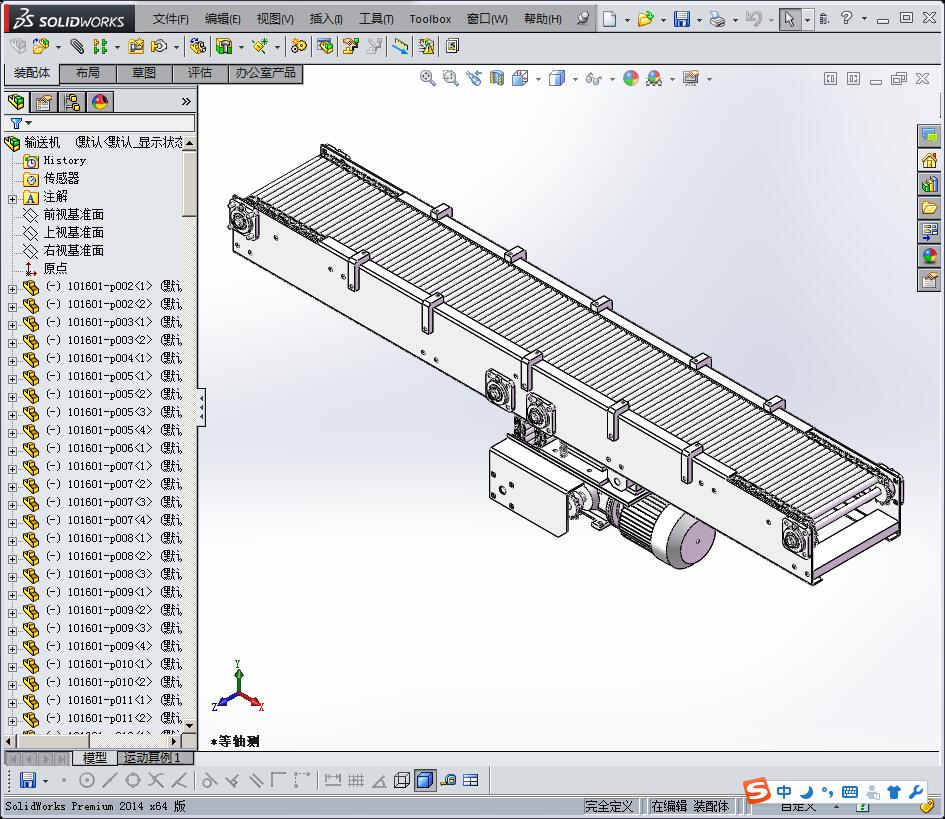Click the Save floppy disk icon in title bar
This screenshot has height=819, width=945.
point(682,19)
